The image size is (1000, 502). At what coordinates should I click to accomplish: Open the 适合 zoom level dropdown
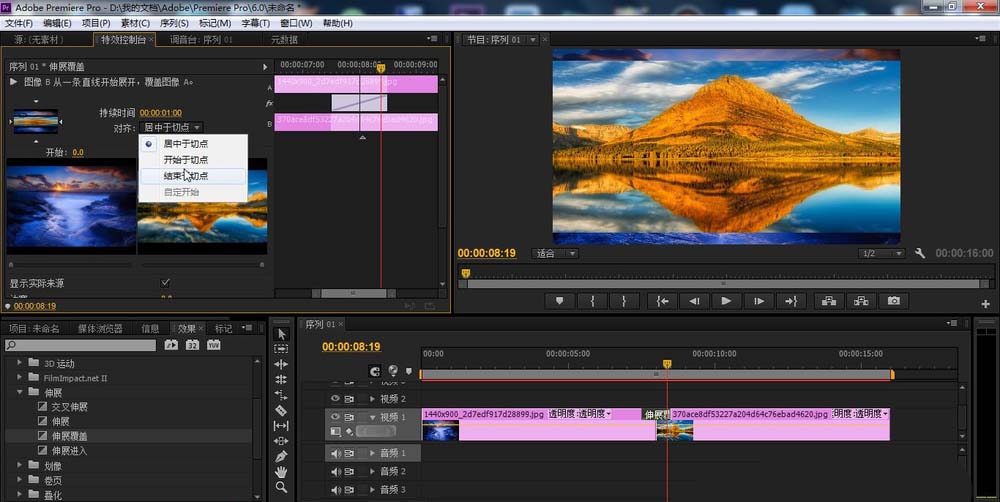coord(554,253)
